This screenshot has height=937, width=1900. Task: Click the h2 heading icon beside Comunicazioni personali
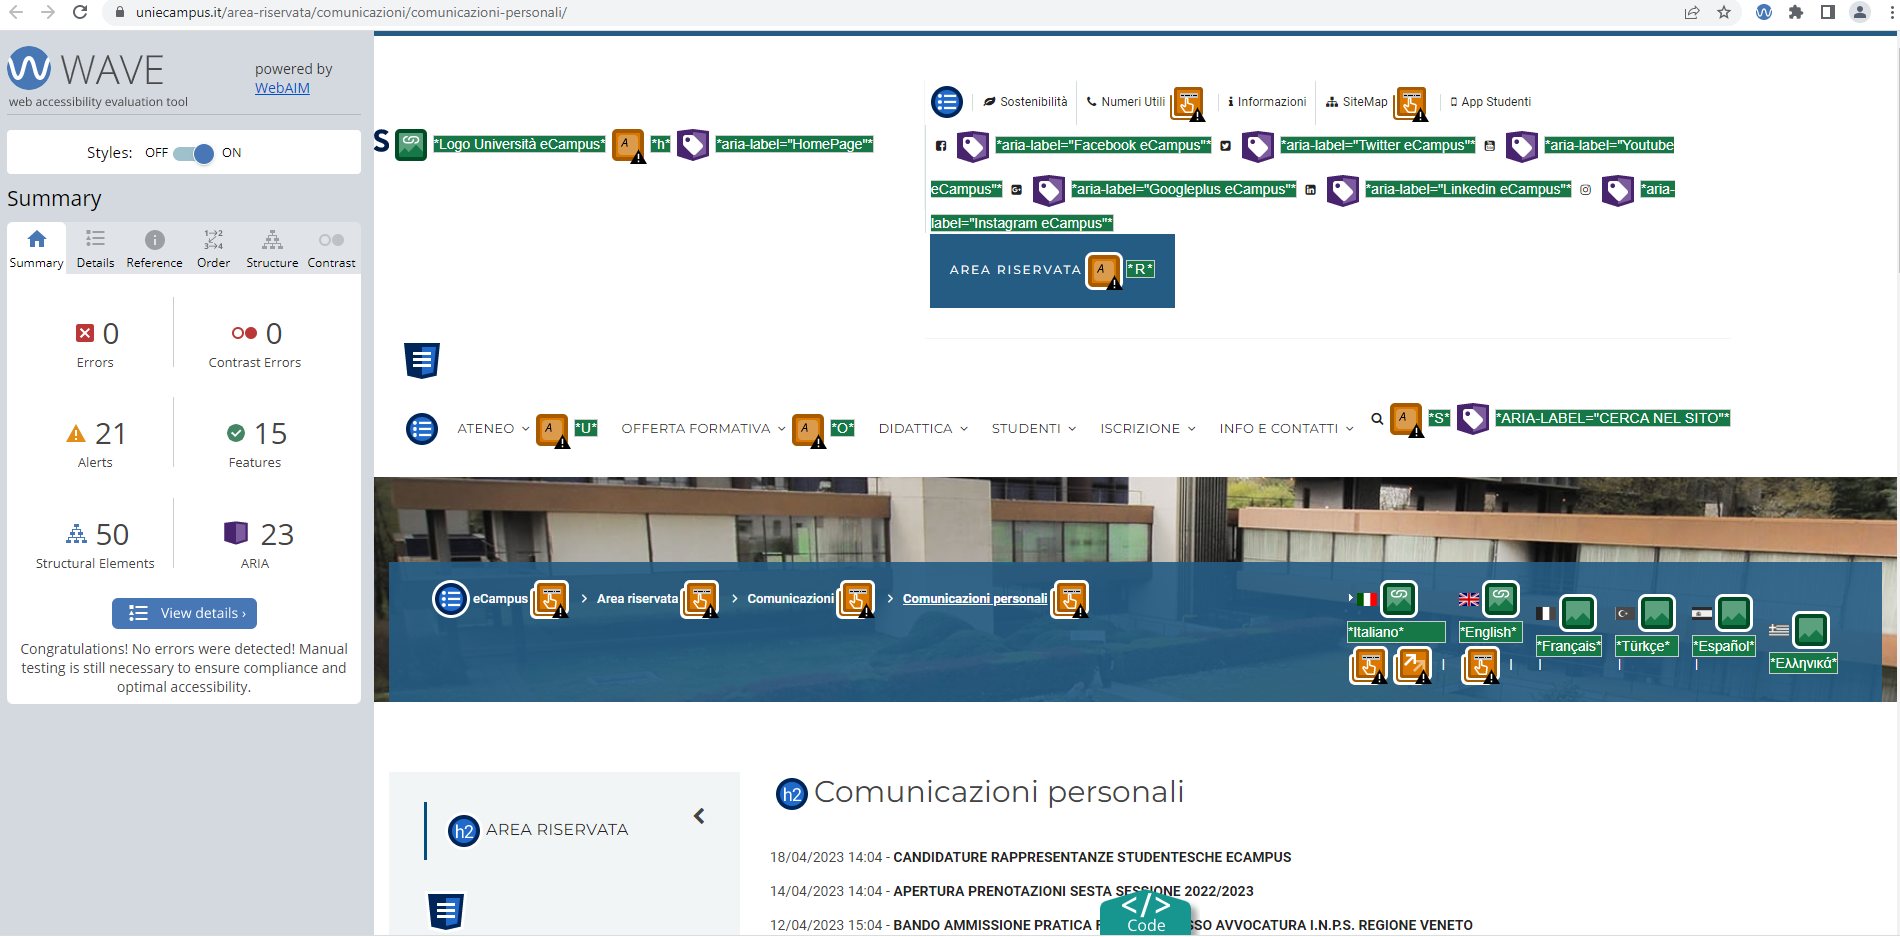pos(792,794)
